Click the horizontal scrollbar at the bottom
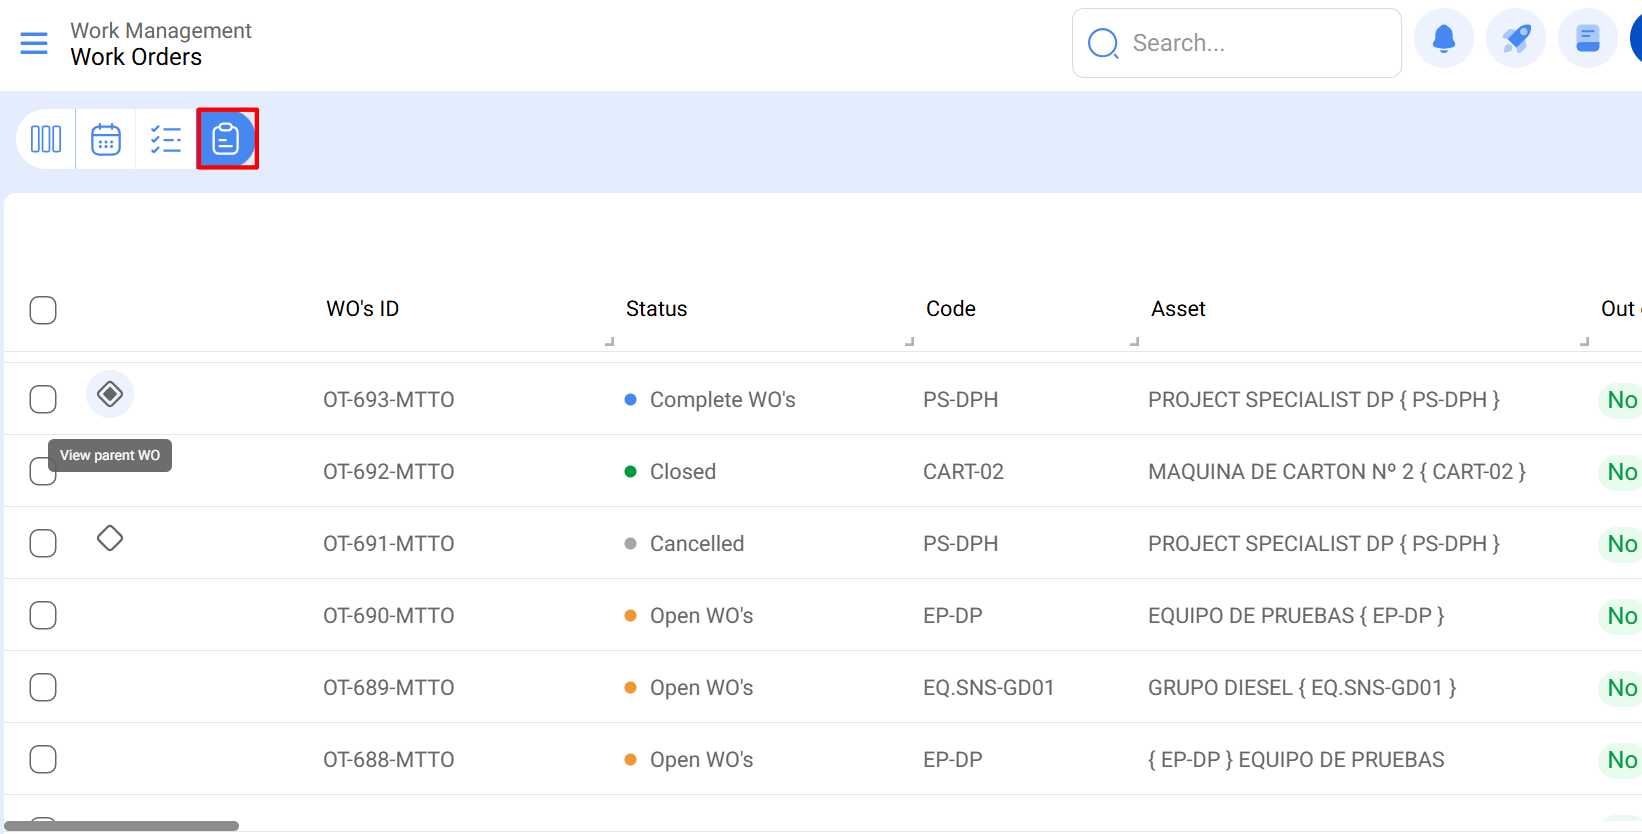1642x834 pixels. (x=121, y=826)
